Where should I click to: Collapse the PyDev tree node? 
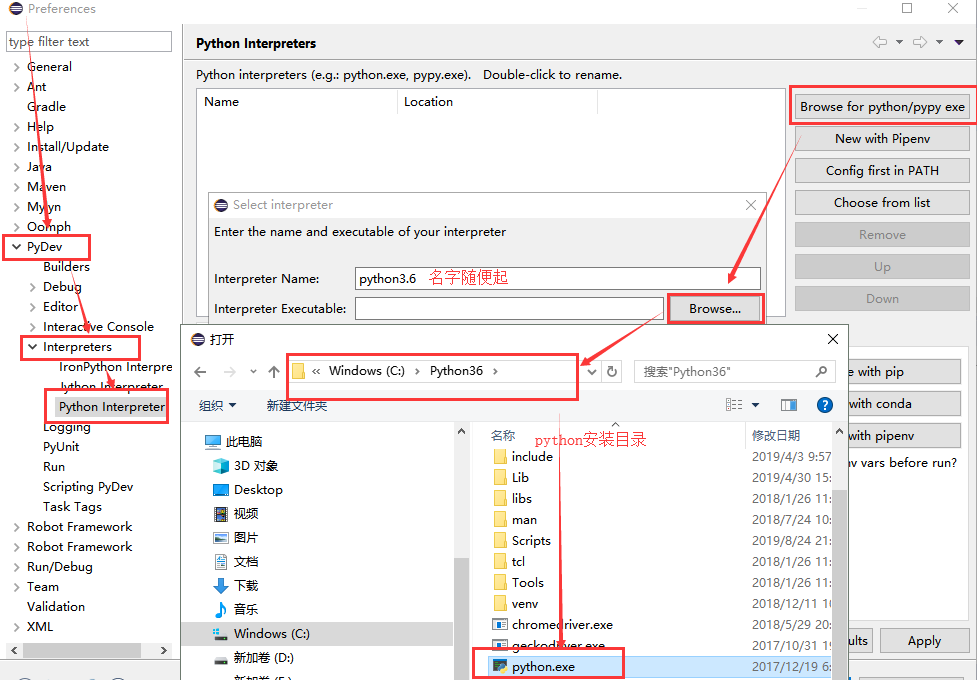16,247
